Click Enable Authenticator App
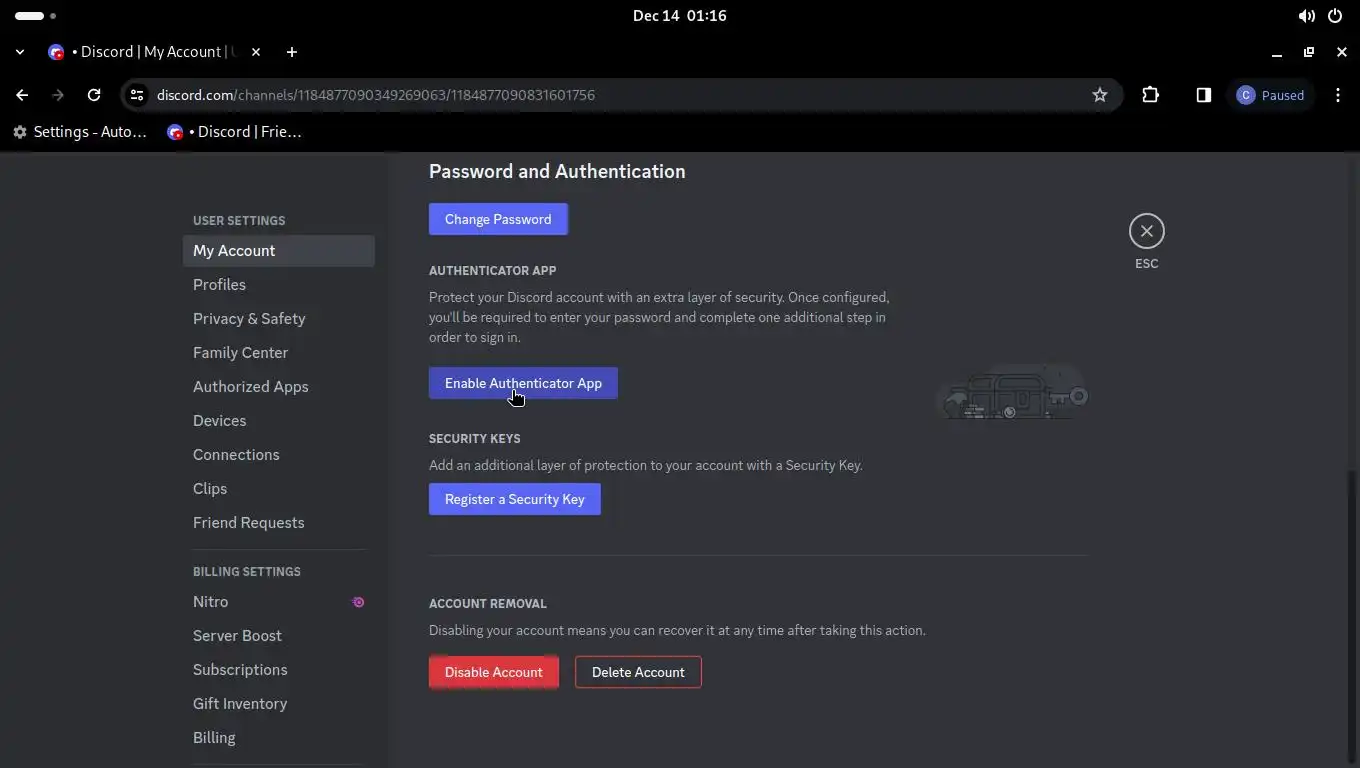Viewport: 1360px width, 768px height. pyautogui.click(x=523, y=383)
